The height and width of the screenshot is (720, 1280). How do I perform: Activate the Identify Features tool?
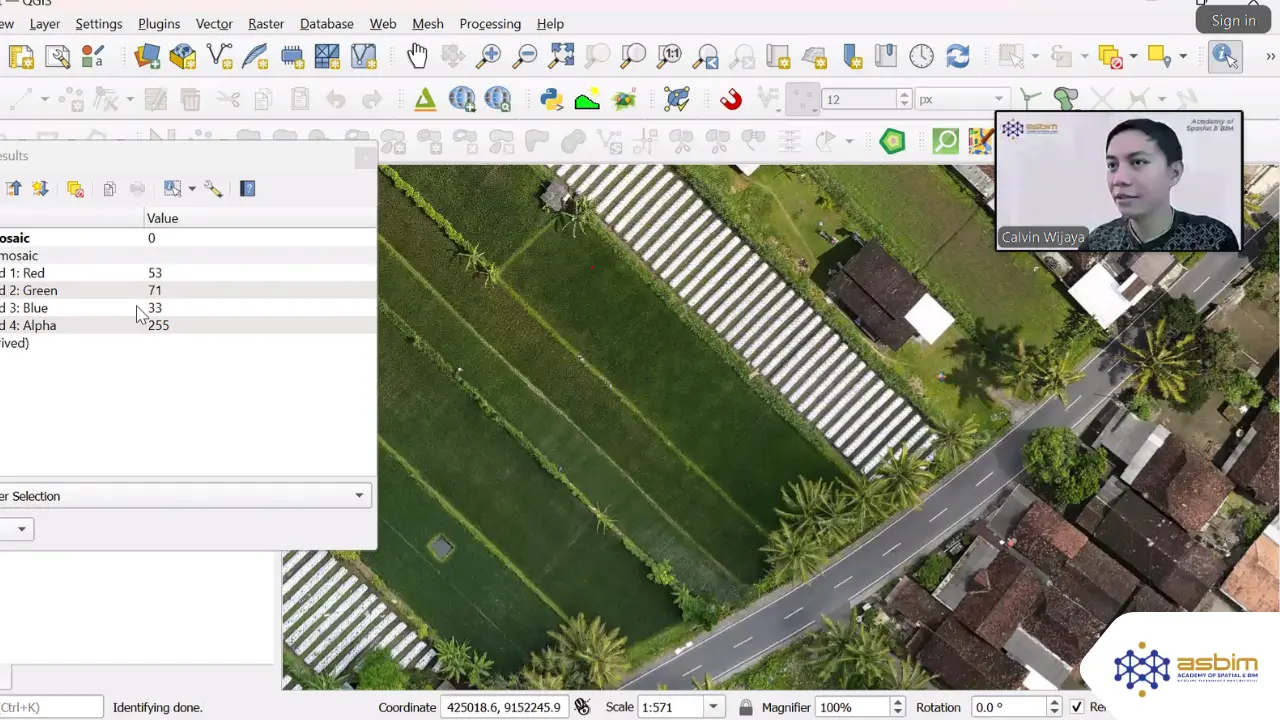tap(1224, 56)
